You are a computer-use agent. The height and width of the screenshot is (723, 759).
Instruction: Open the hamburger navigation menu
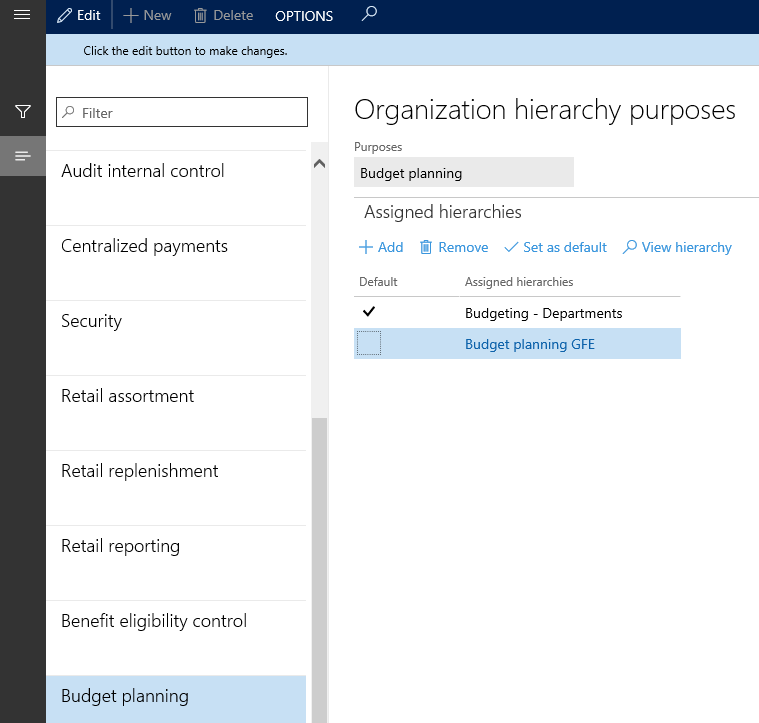[22, 15]
